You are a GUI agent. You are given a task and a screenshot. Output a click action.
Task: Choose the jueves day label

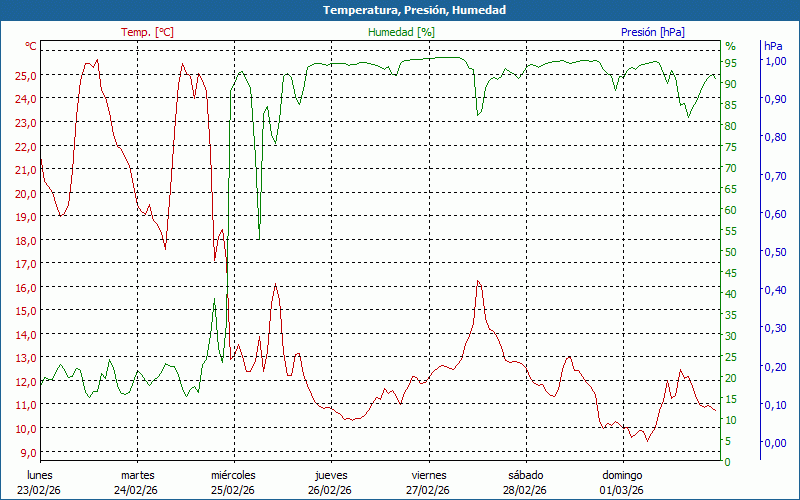331,475
